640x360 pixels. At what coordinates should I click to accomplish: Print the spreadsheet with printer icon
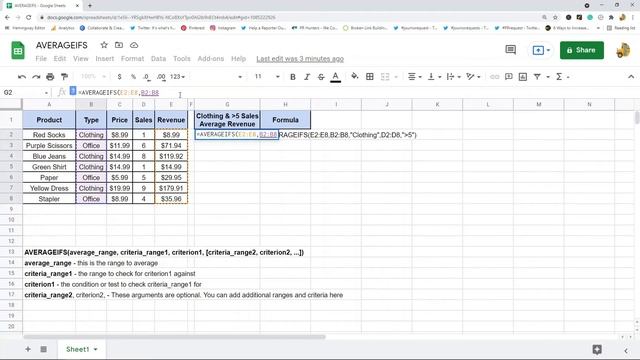coord(50,77)
